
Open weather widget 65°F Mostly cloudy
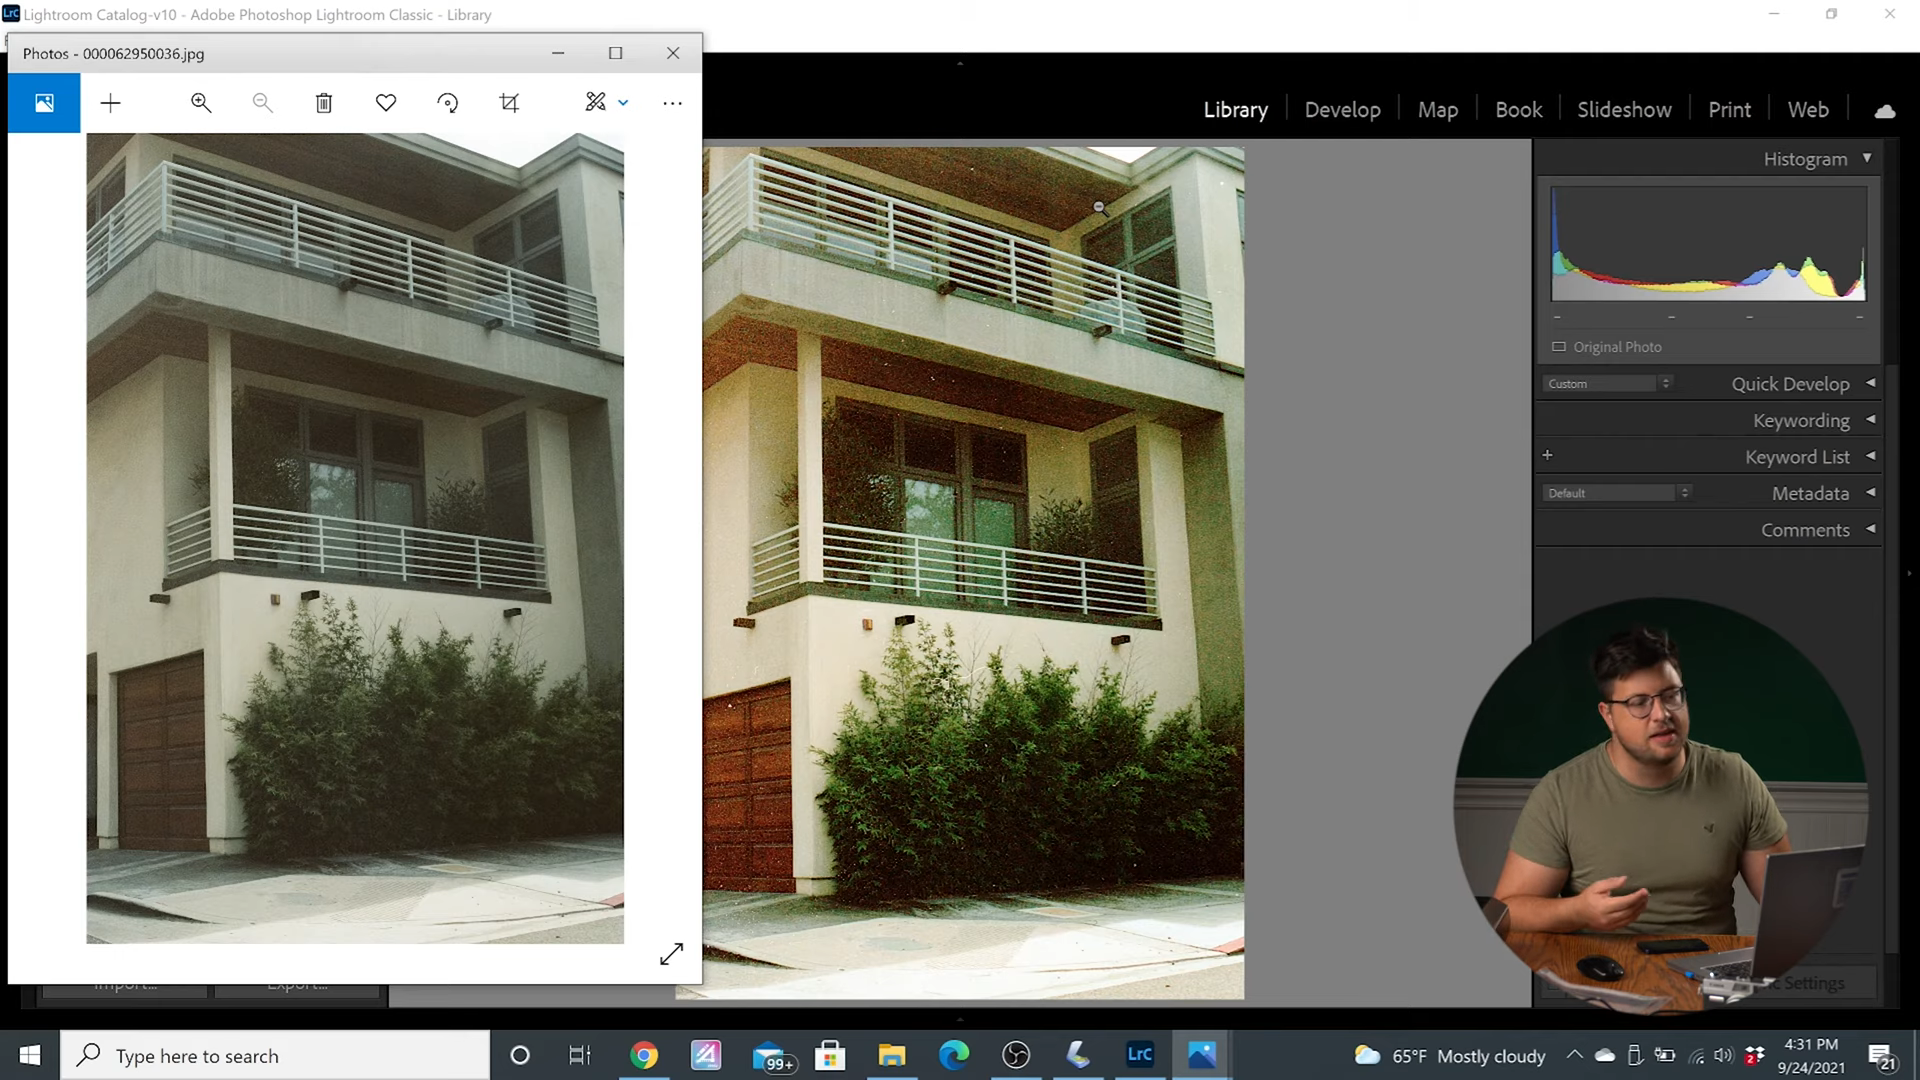[x=1449, y=1056]
